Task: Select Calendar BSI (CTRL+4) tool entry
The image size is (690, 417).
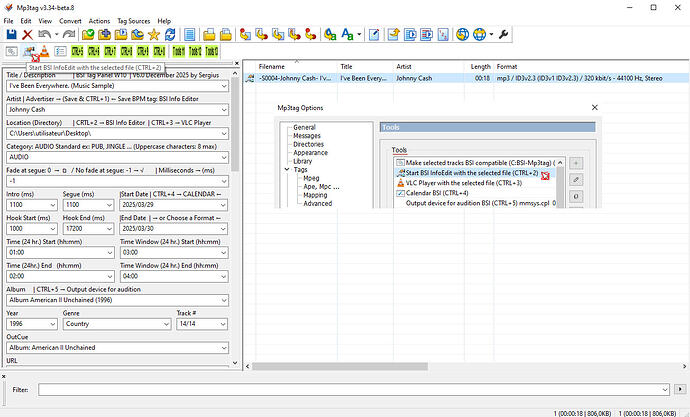Action: point(437,193)
